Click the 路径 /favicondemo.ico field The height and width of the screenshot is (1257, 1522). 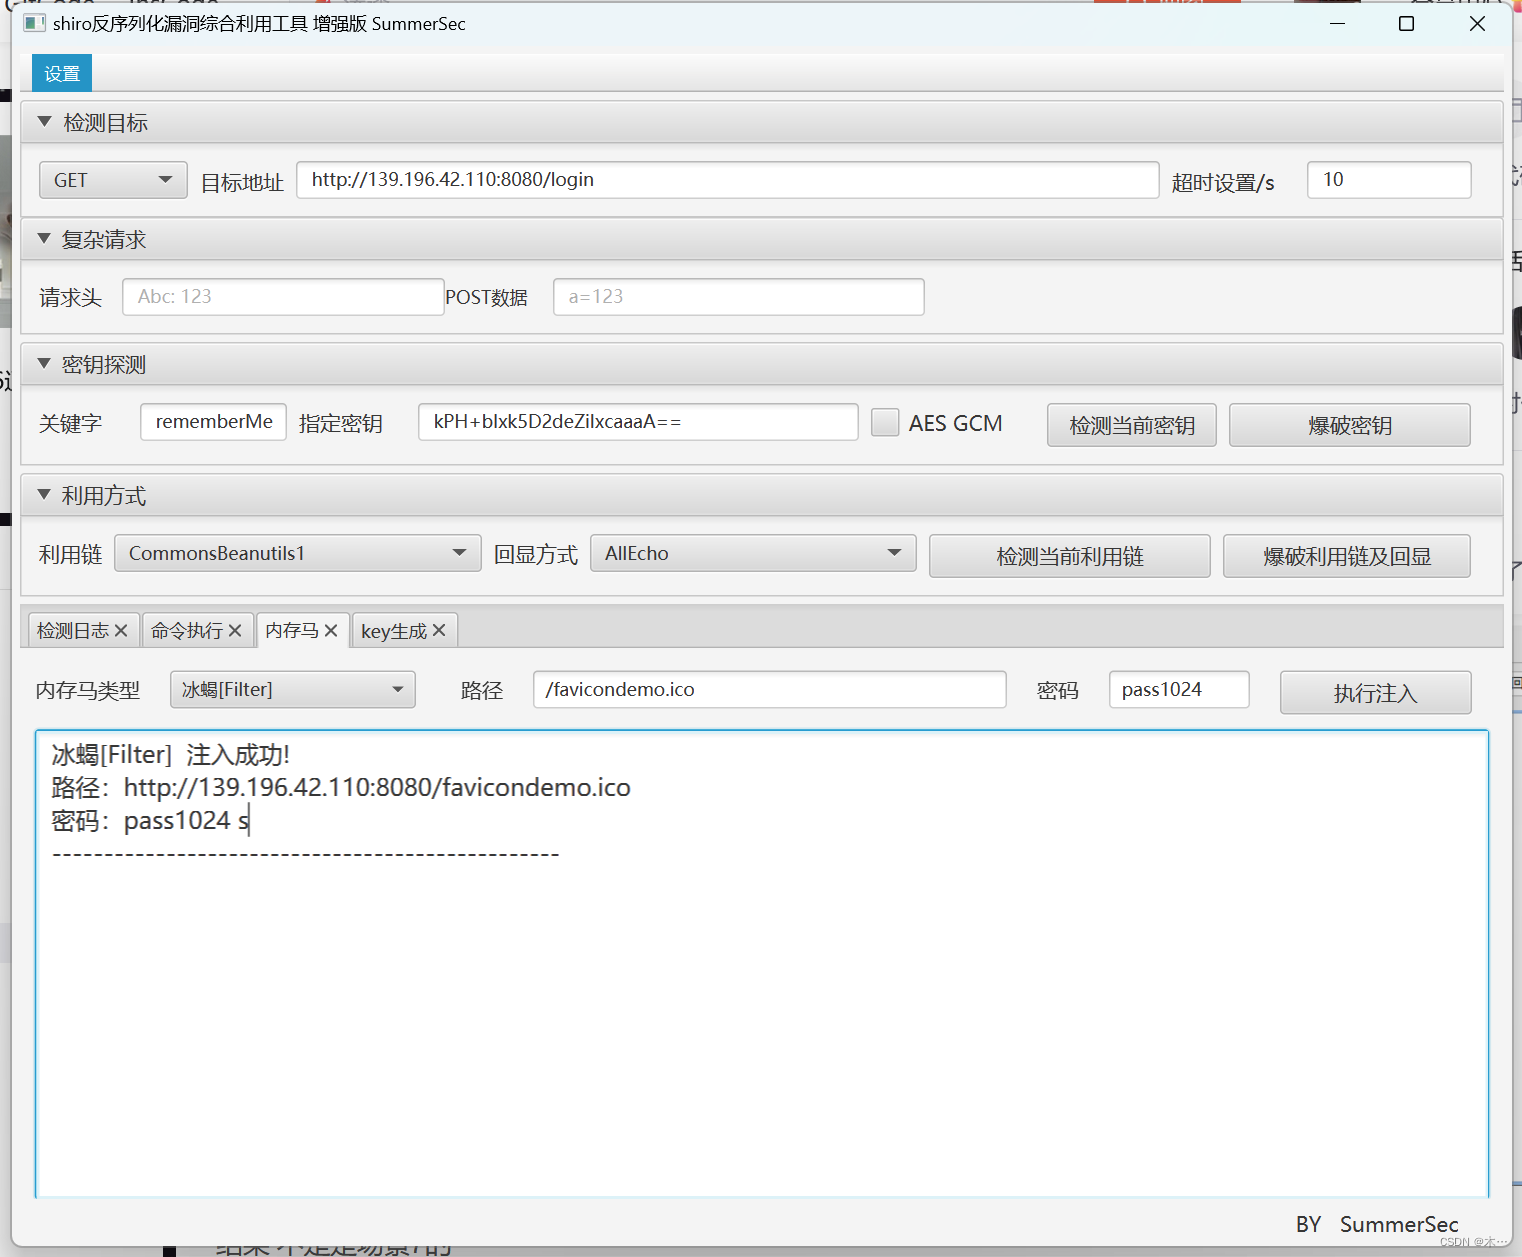point(770,689)
